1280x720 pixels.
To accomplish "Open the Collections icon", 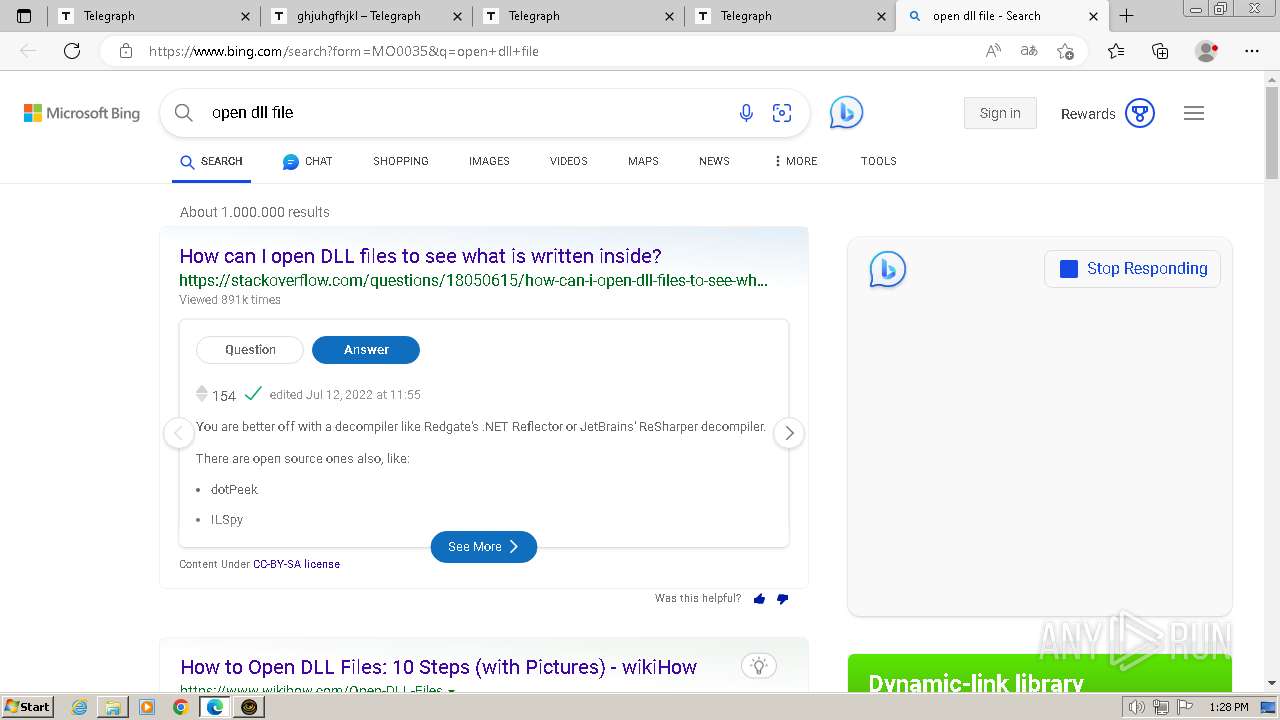I will pos(1160,51).
